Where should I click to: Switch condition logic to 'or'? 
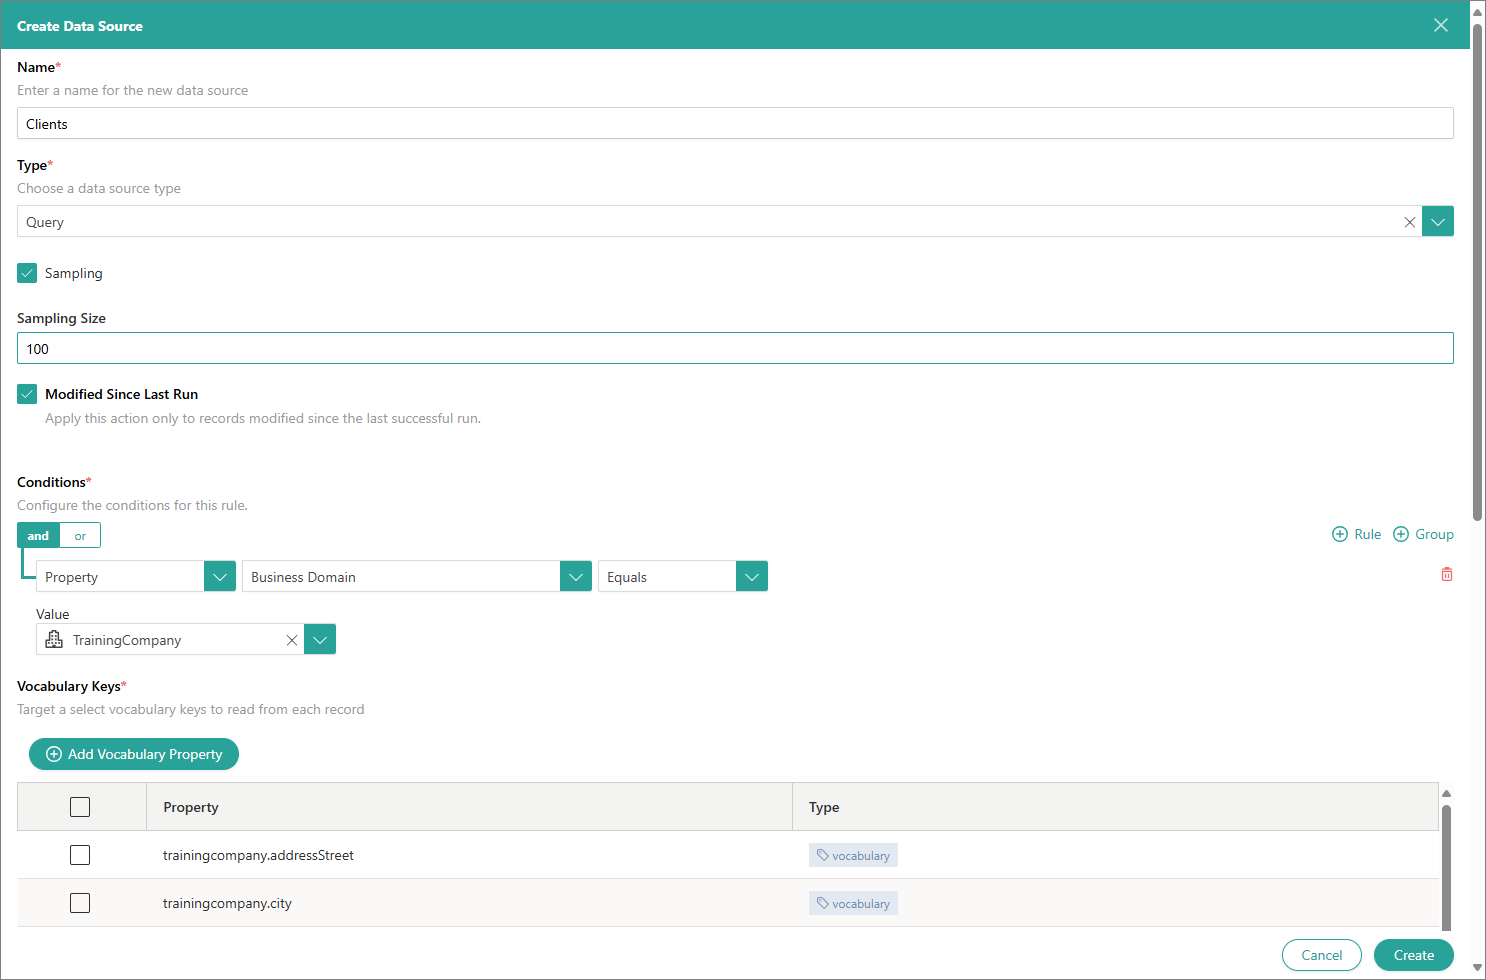(80, 536)
